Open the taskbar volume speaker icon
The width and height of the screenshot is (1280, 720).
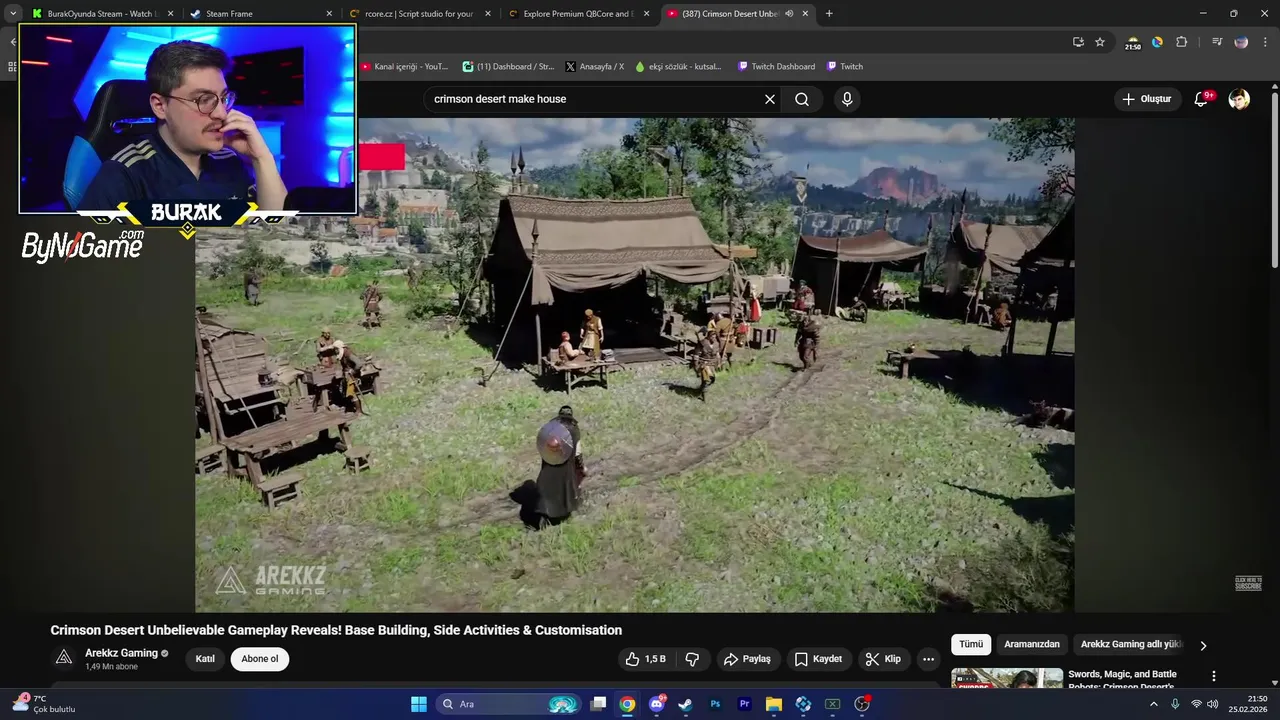[1213, 704]
